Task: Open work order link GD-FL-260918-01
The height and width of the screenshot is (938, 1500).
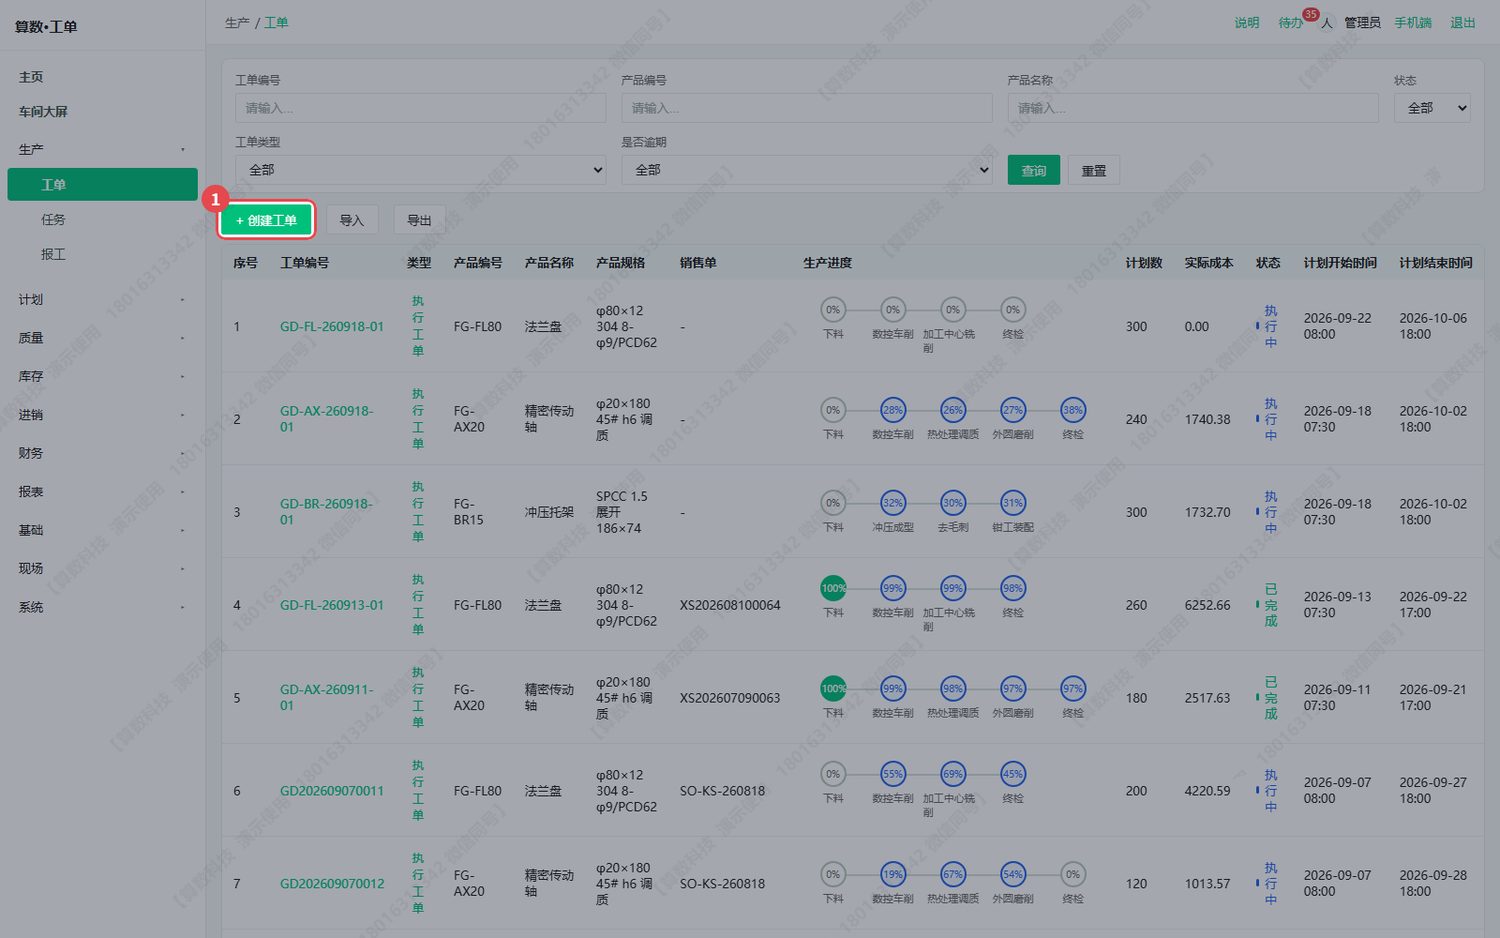Action: tap(332, 327)
